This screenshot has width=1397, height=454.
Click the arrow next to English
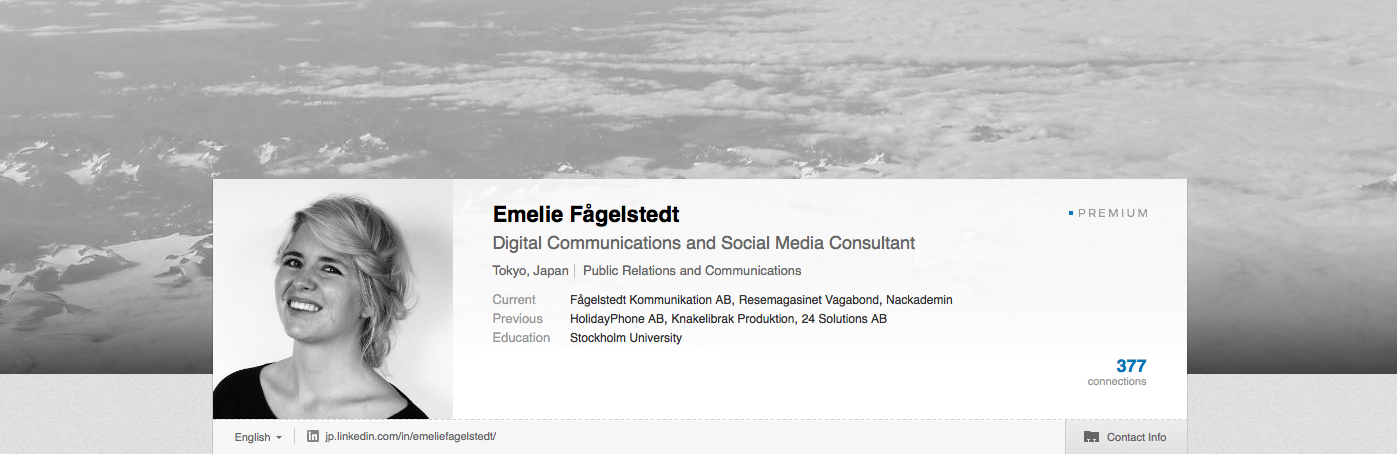(279, 438)
